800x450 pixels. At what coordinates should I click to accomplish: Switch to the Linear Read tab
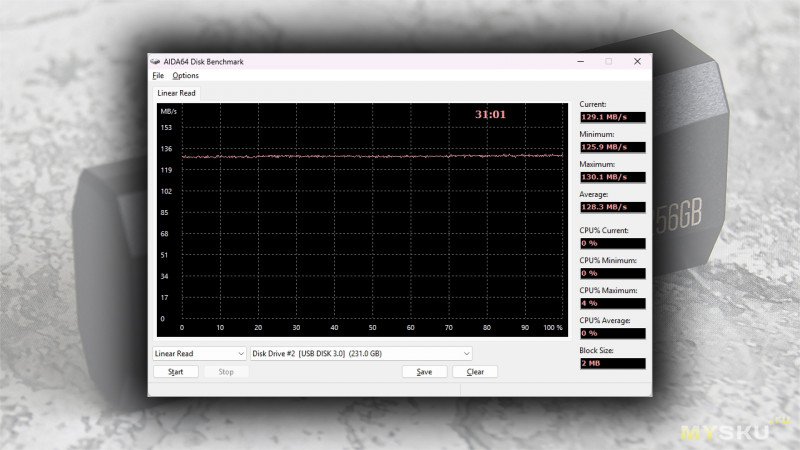click(176, 93)
